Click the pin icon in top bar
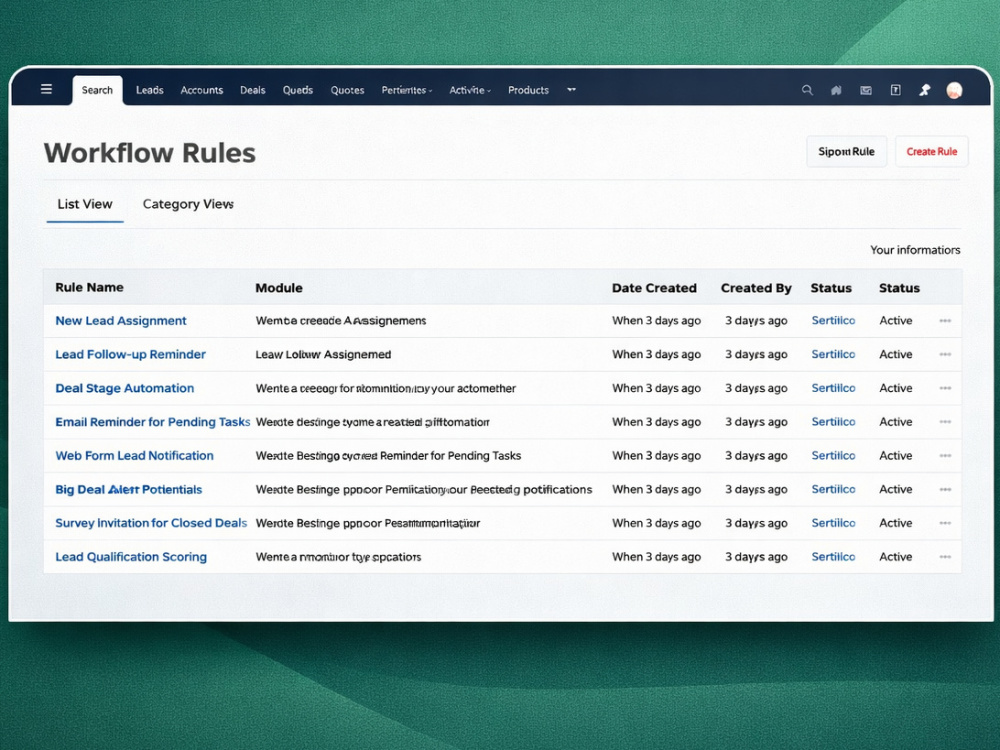This screenshot has height=750, width=1000. pyautogui.click(x=925, y=90)
